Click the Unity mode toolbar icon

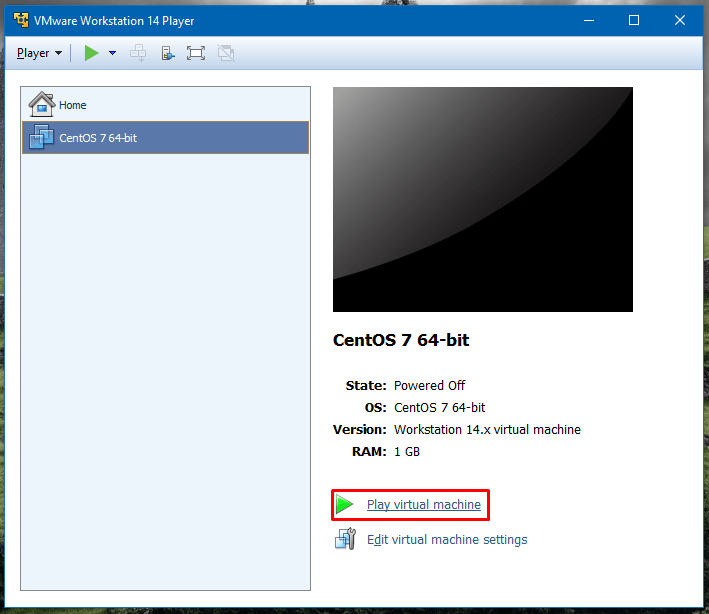[226, 53]
